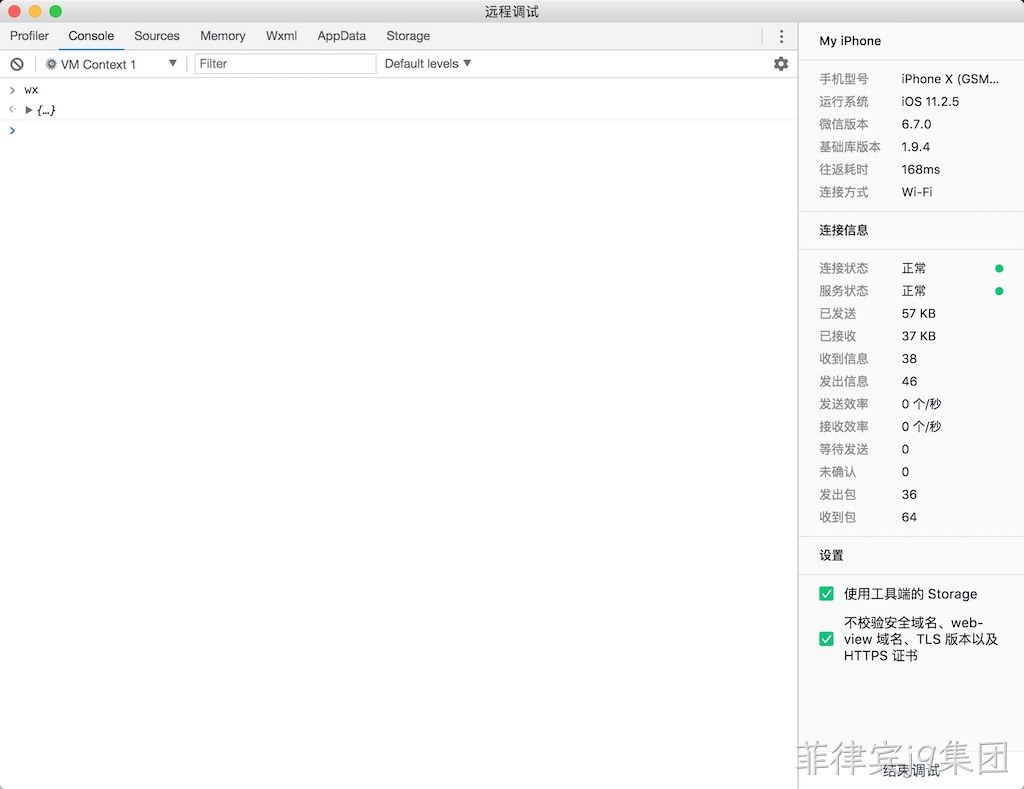
Task: Clear the console with the ban icon
Action: (17, 64)
